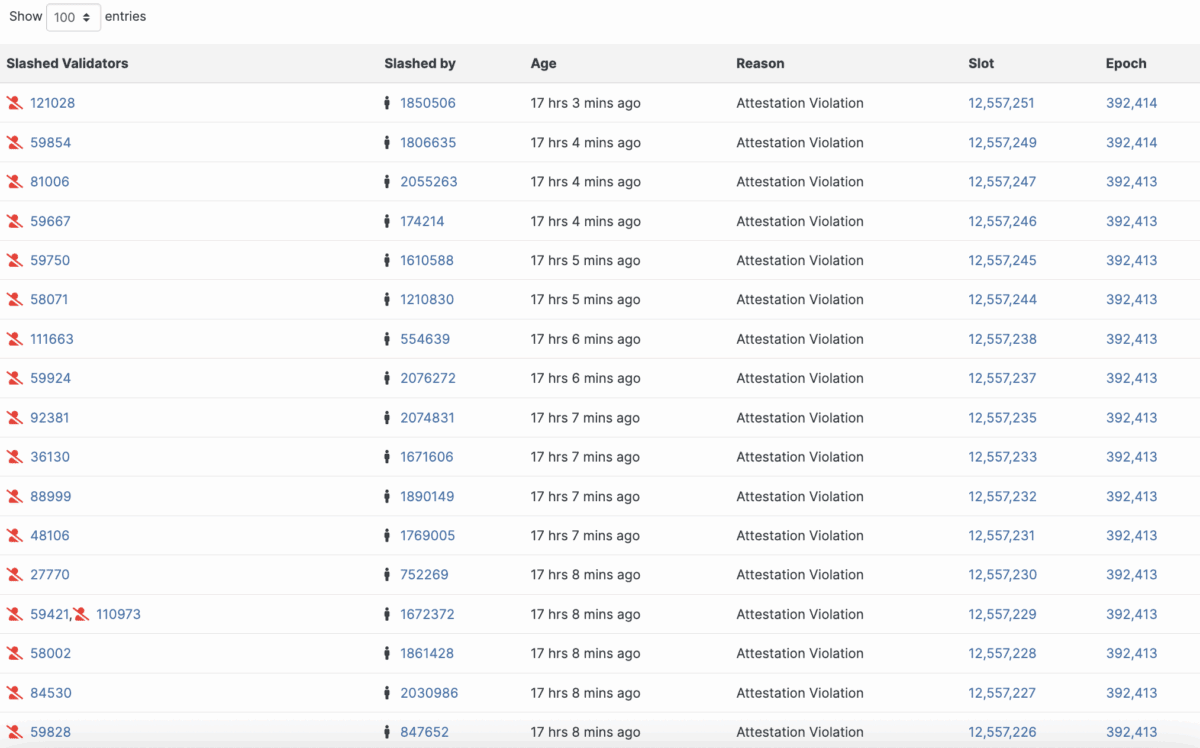
Task: Open slashed validator 48106
Action: 50,535
